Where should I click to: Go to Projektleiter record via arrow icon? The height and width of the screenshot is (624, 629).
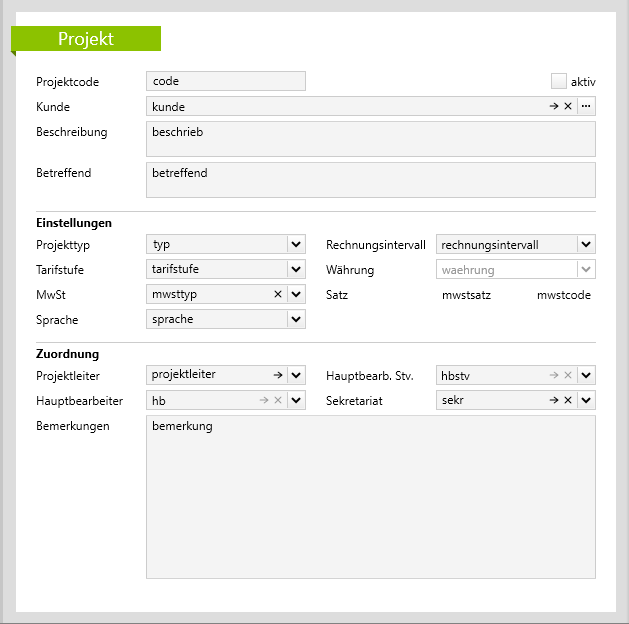[x=278, y=375]
